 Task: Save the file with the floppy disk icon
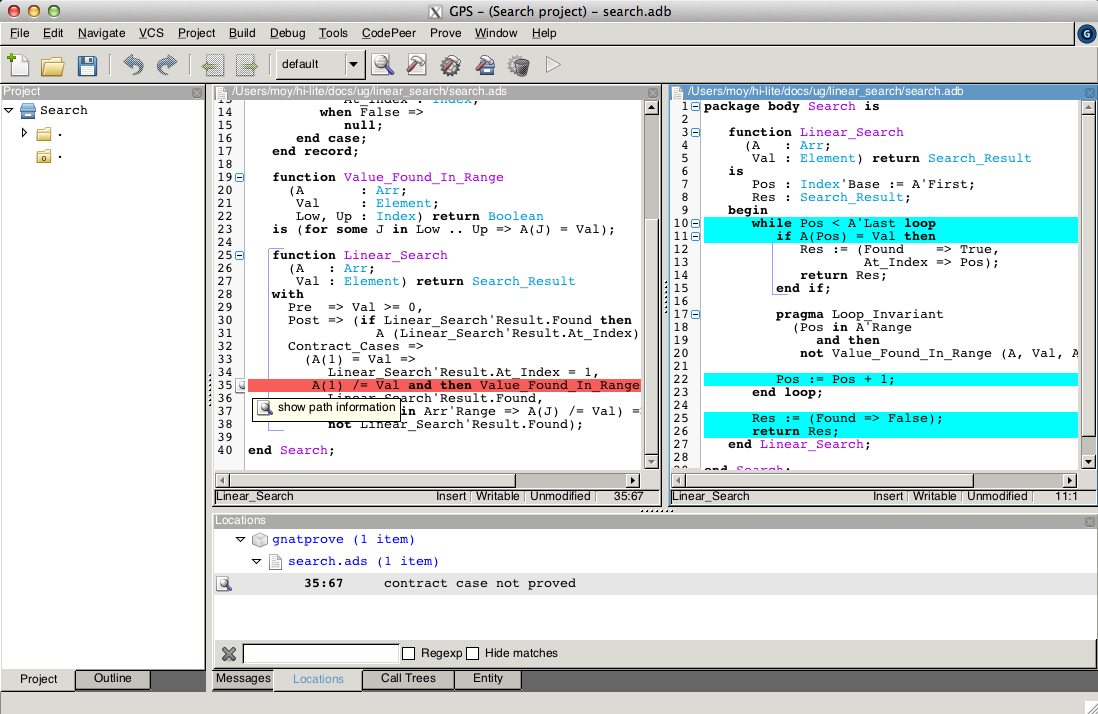(x=87, y=65)
